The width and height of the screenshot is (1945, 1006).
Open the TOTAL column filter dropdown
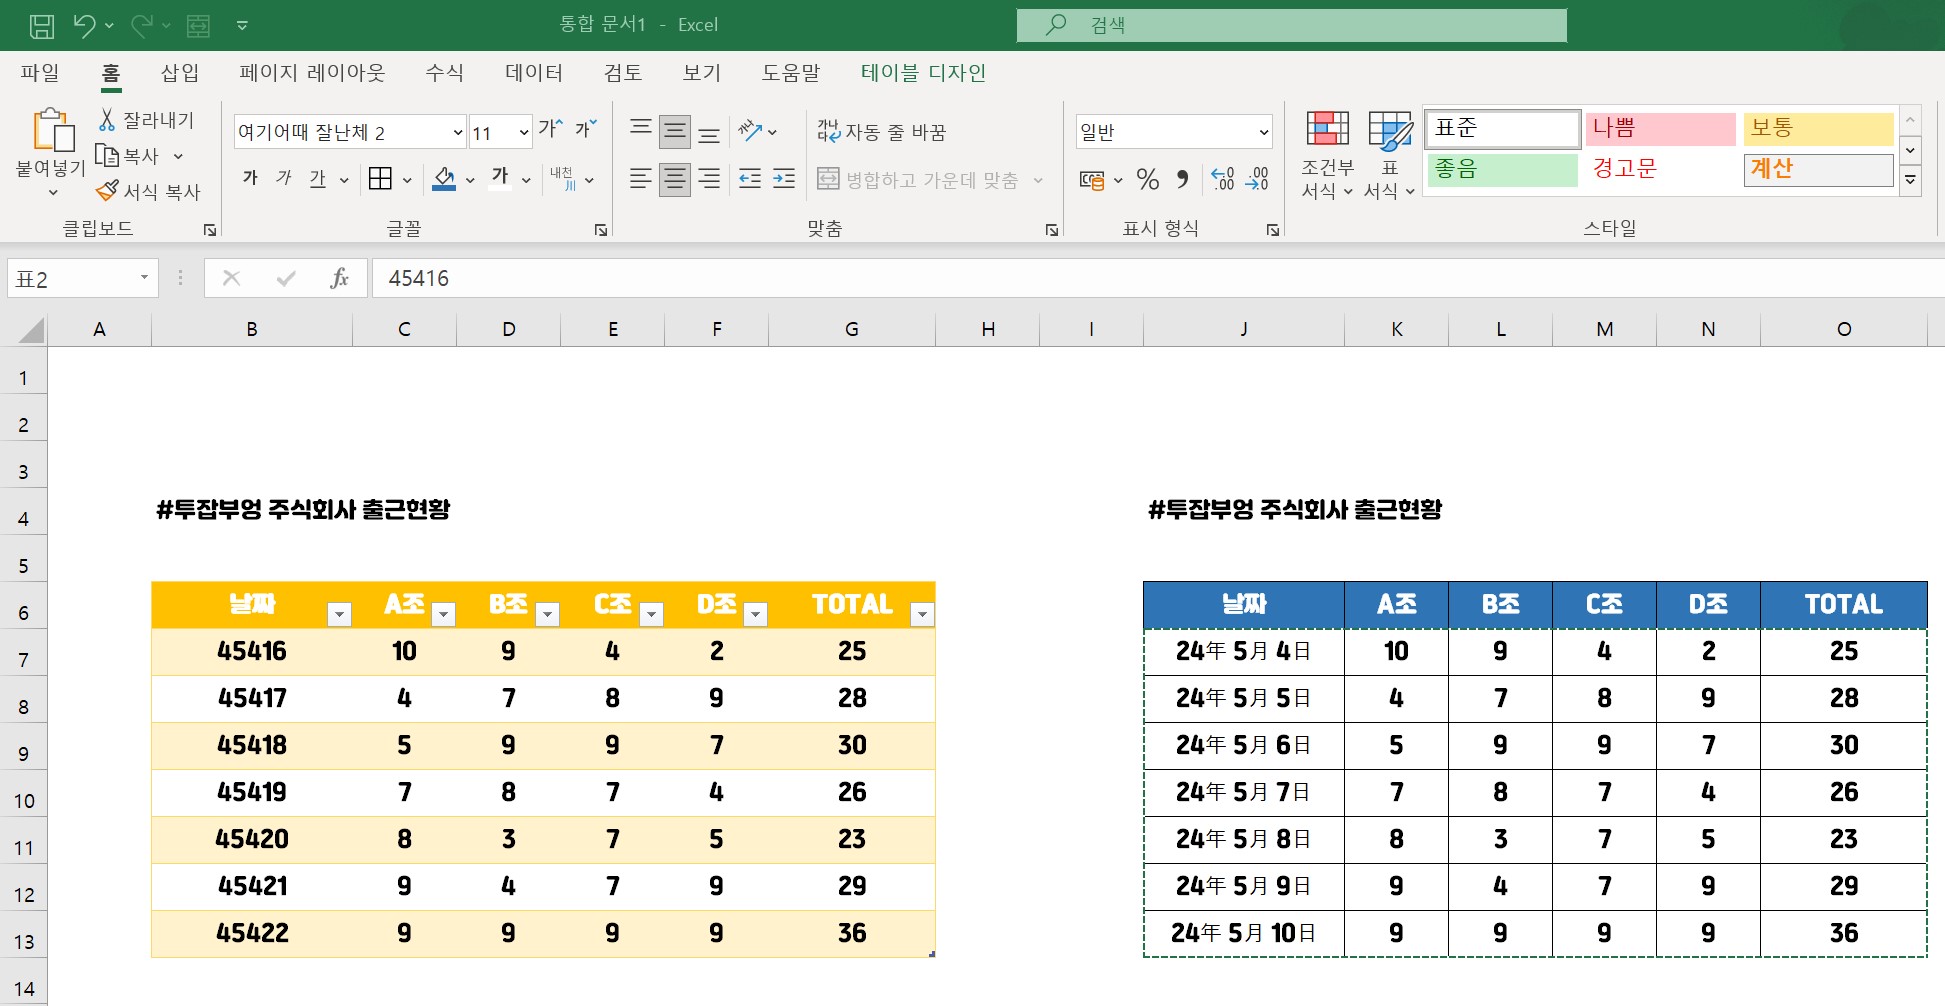pyautogui.click(x=923, y=614)
